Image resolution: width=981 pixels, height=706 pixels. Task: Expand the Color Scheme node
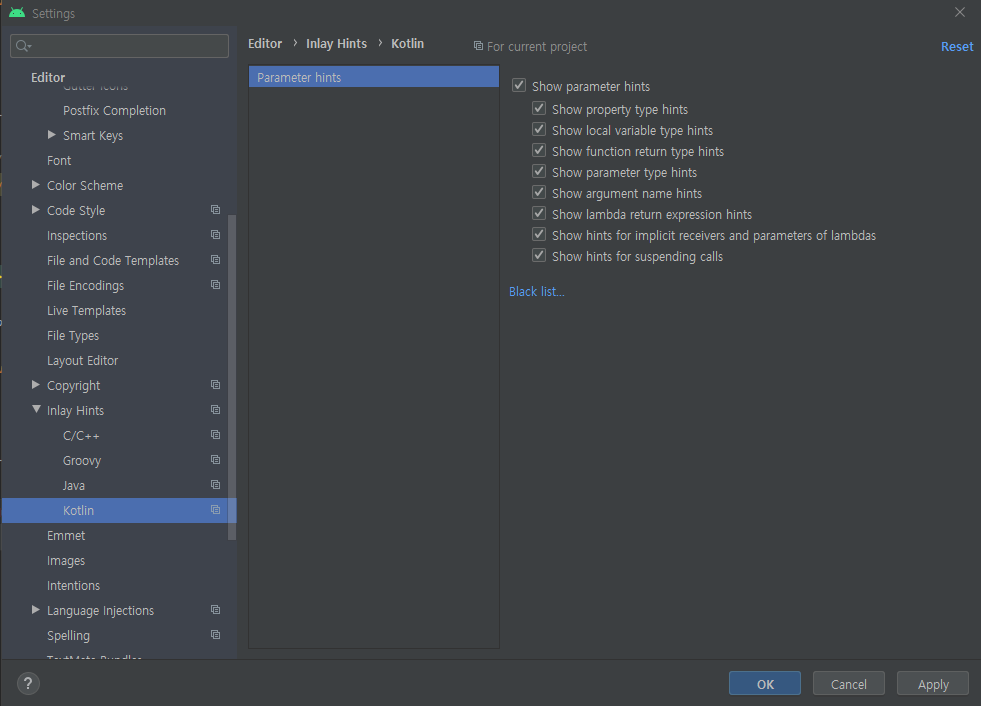pos(36,185)
